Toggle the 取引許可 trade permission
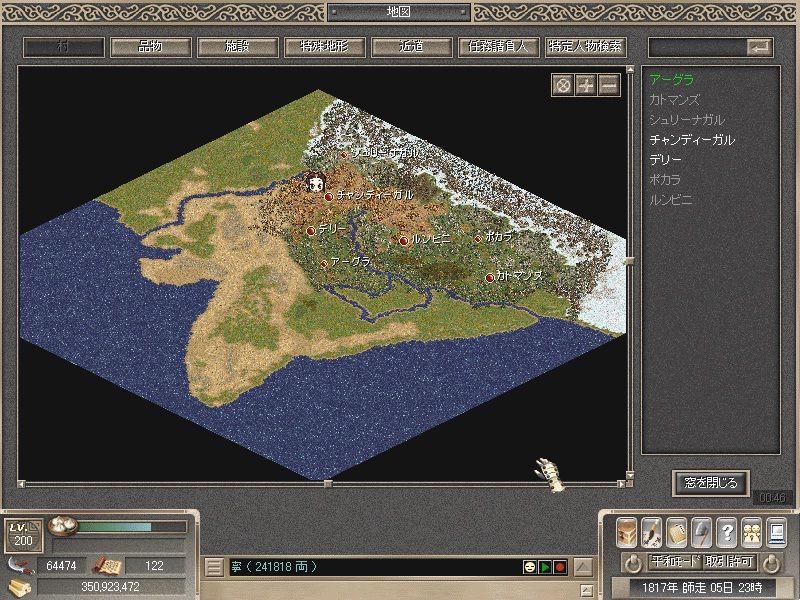 729,562
